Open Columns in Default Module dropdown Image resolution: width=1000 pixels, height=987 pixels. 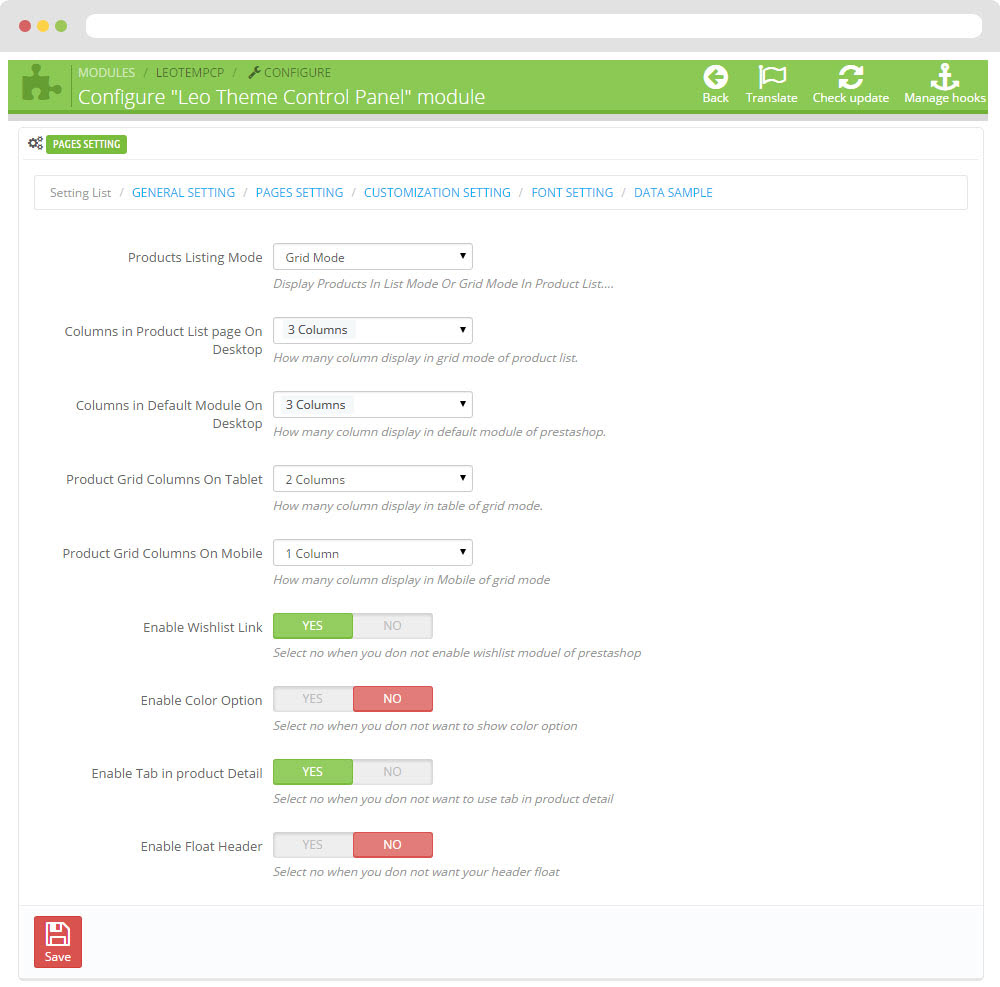(x=372, y=404)
